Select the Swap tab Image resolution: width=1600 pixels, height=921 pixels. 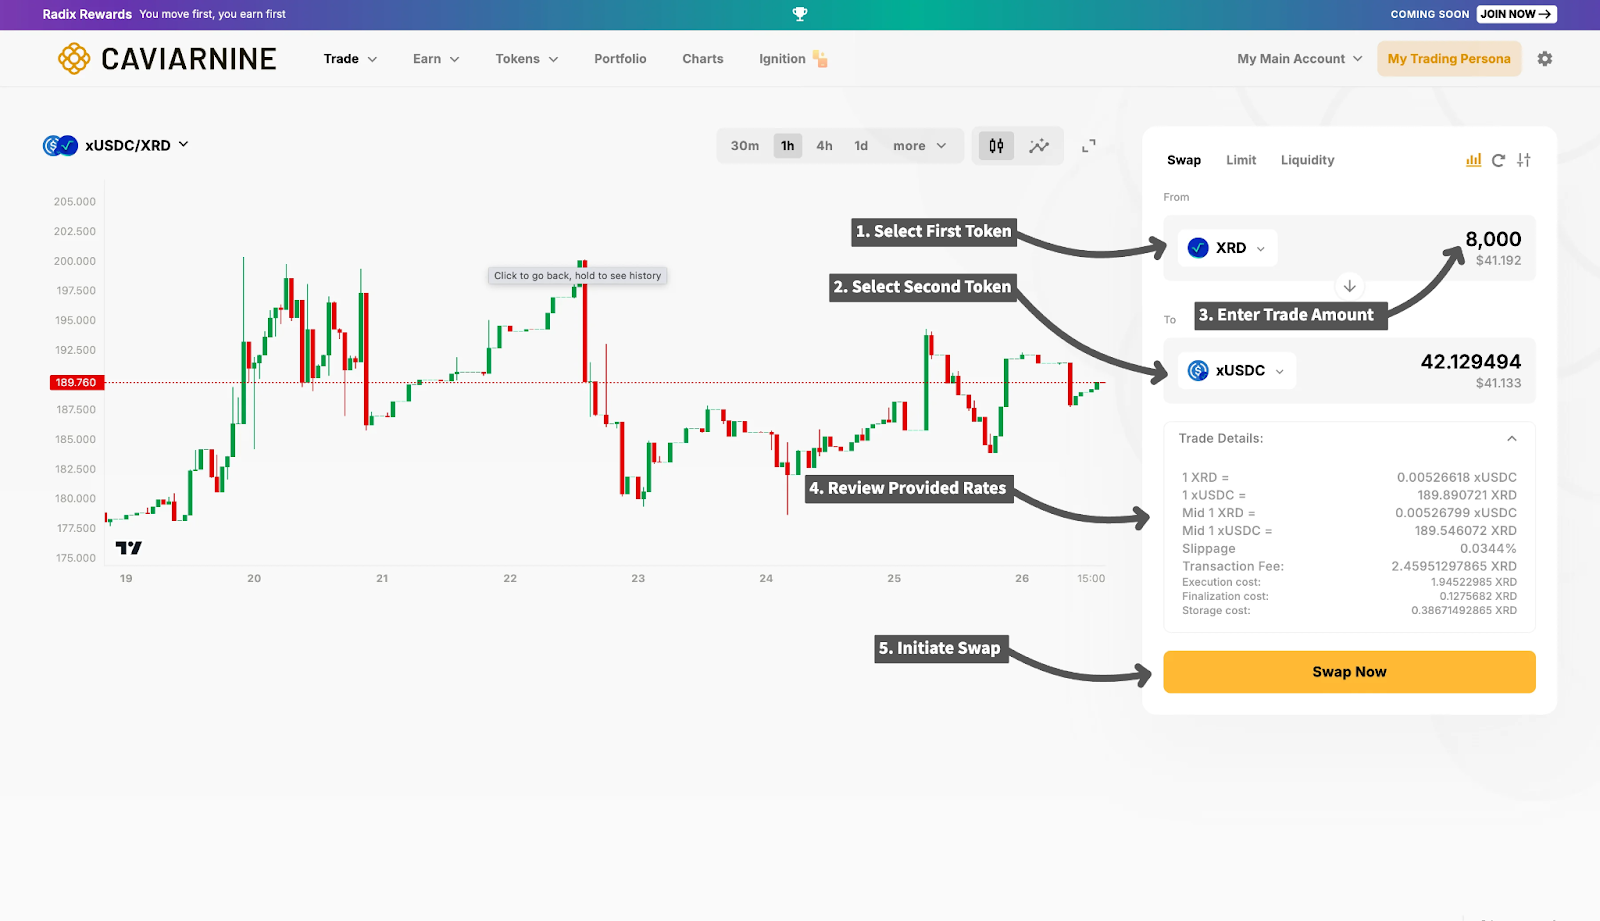(1184, 160)
